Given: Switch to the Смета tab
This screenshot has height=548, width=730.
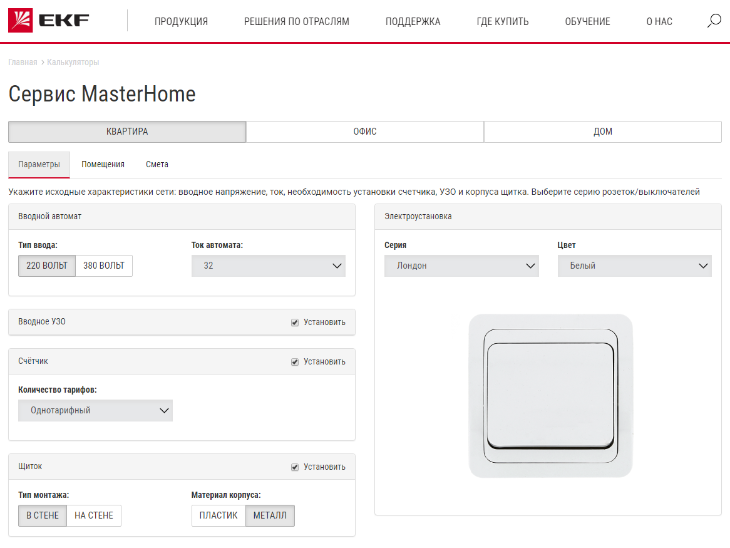Looking at the screenshot, I should pos(157,164).
